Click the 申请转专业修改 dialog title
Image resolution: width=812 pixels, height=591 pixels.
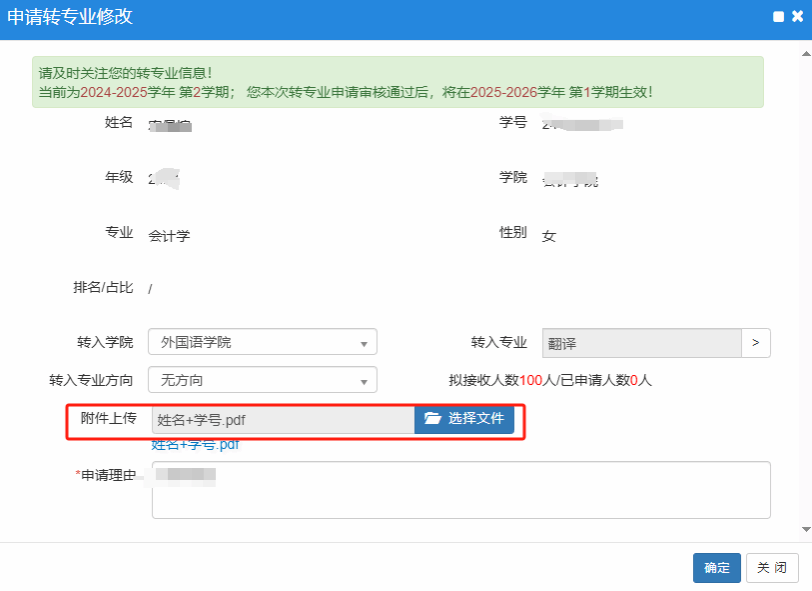70,17
